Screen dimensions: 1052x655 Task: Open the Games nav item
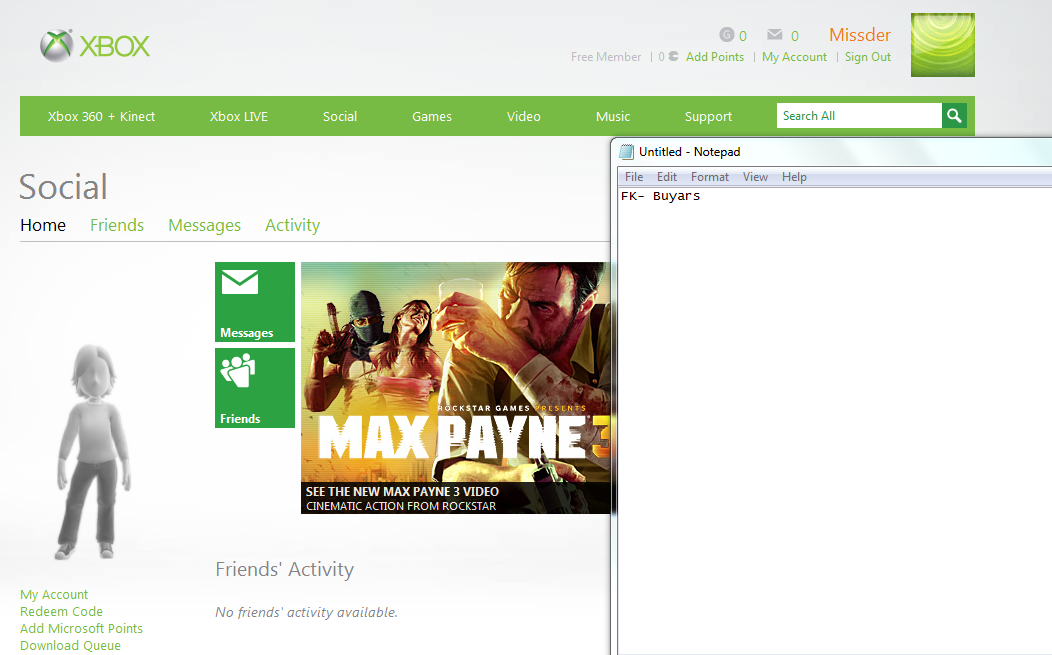pos(431,116)
